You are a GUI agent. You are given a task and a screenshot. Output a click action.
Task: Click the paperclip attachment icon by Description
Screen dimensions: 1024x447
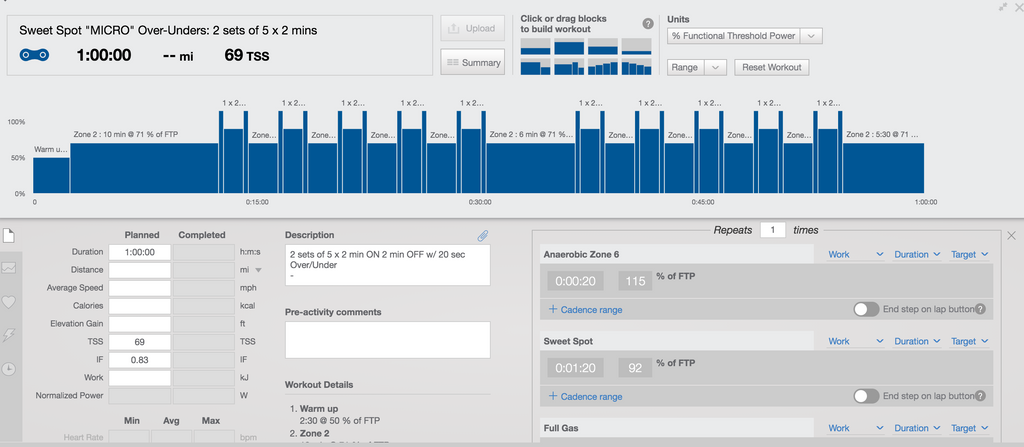pyautogui.click(x=483, y=236)
